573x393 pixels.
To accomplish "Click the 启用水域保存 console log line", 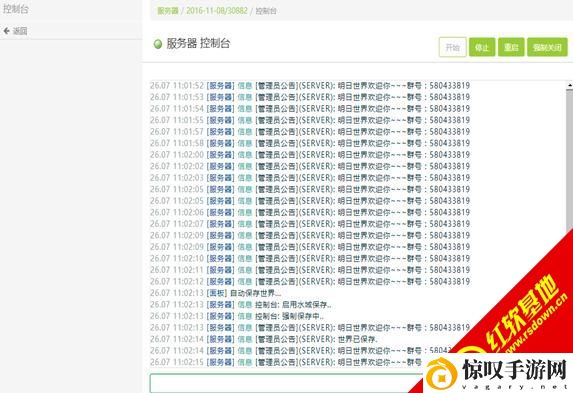I will coord(241,305).
